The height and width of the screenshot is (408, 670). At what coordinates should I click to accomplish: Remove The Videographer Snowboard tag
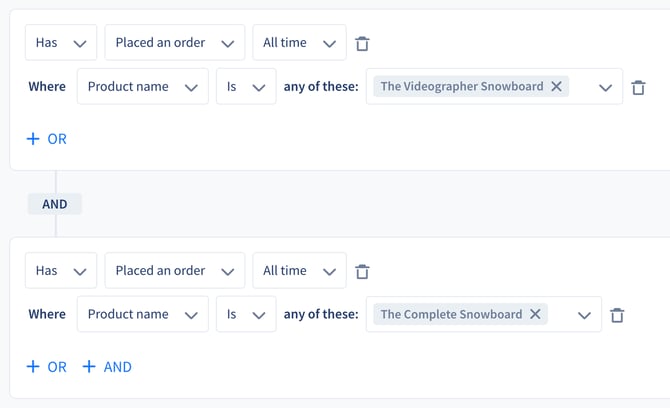click(x=556, y=86)
